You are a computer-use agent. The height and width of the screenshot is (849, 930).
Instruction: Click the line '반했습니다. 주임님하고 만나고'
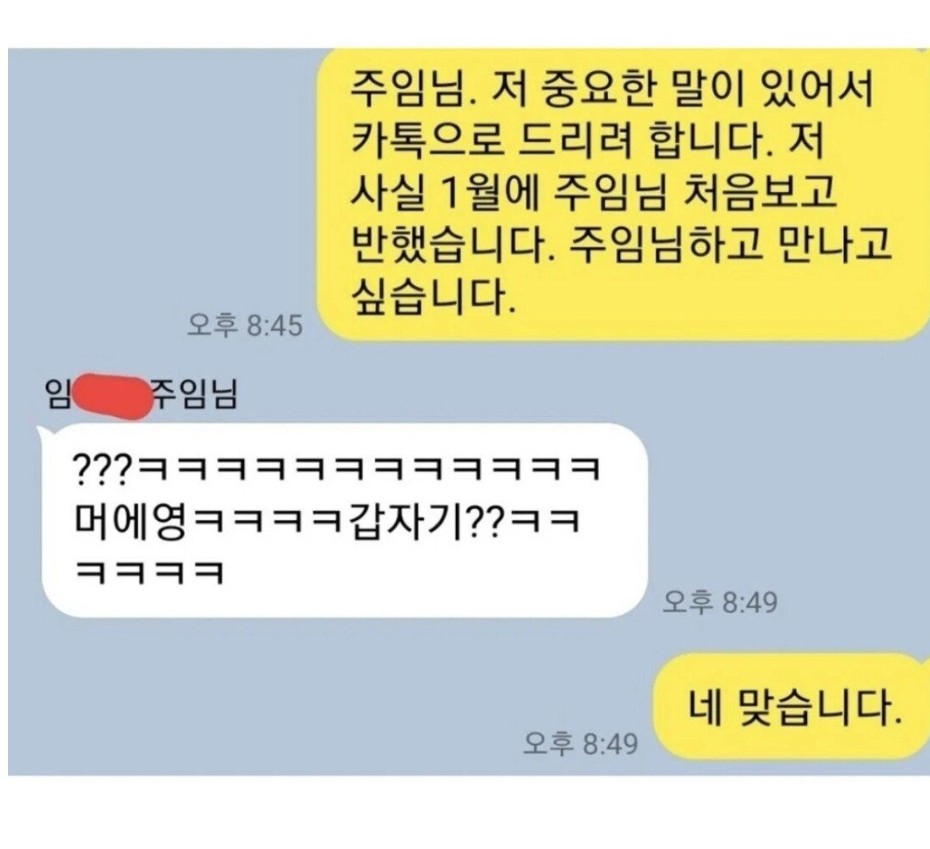(x=621, y=244)
